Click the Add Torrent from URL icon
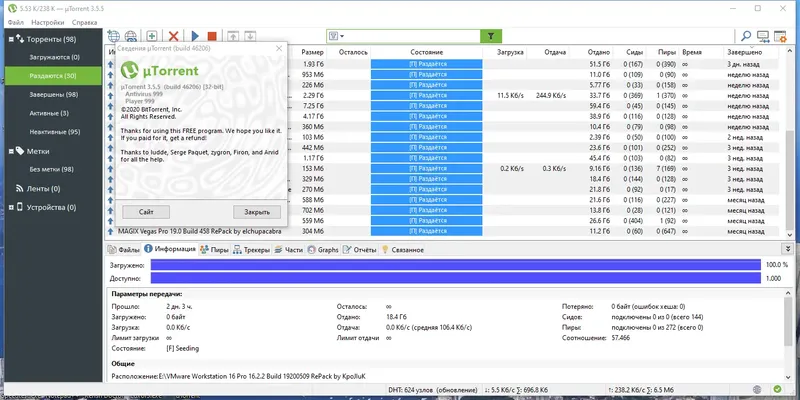Image resolution: width=800 pixels, height=400 pixels. click(113, 36)
